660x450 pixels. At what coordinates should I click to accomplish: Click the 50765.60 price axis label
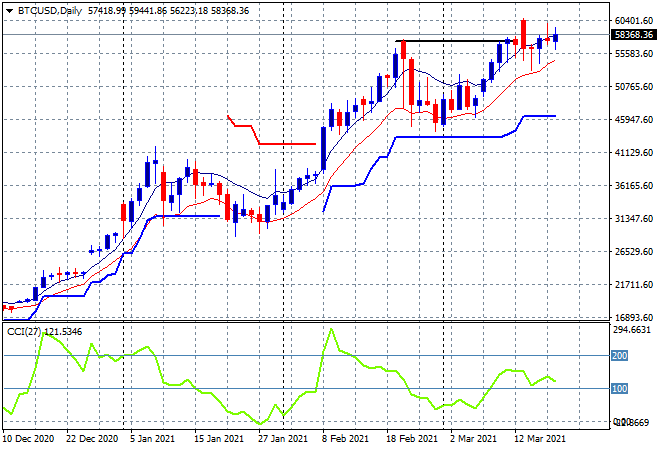tap(633, 87)
